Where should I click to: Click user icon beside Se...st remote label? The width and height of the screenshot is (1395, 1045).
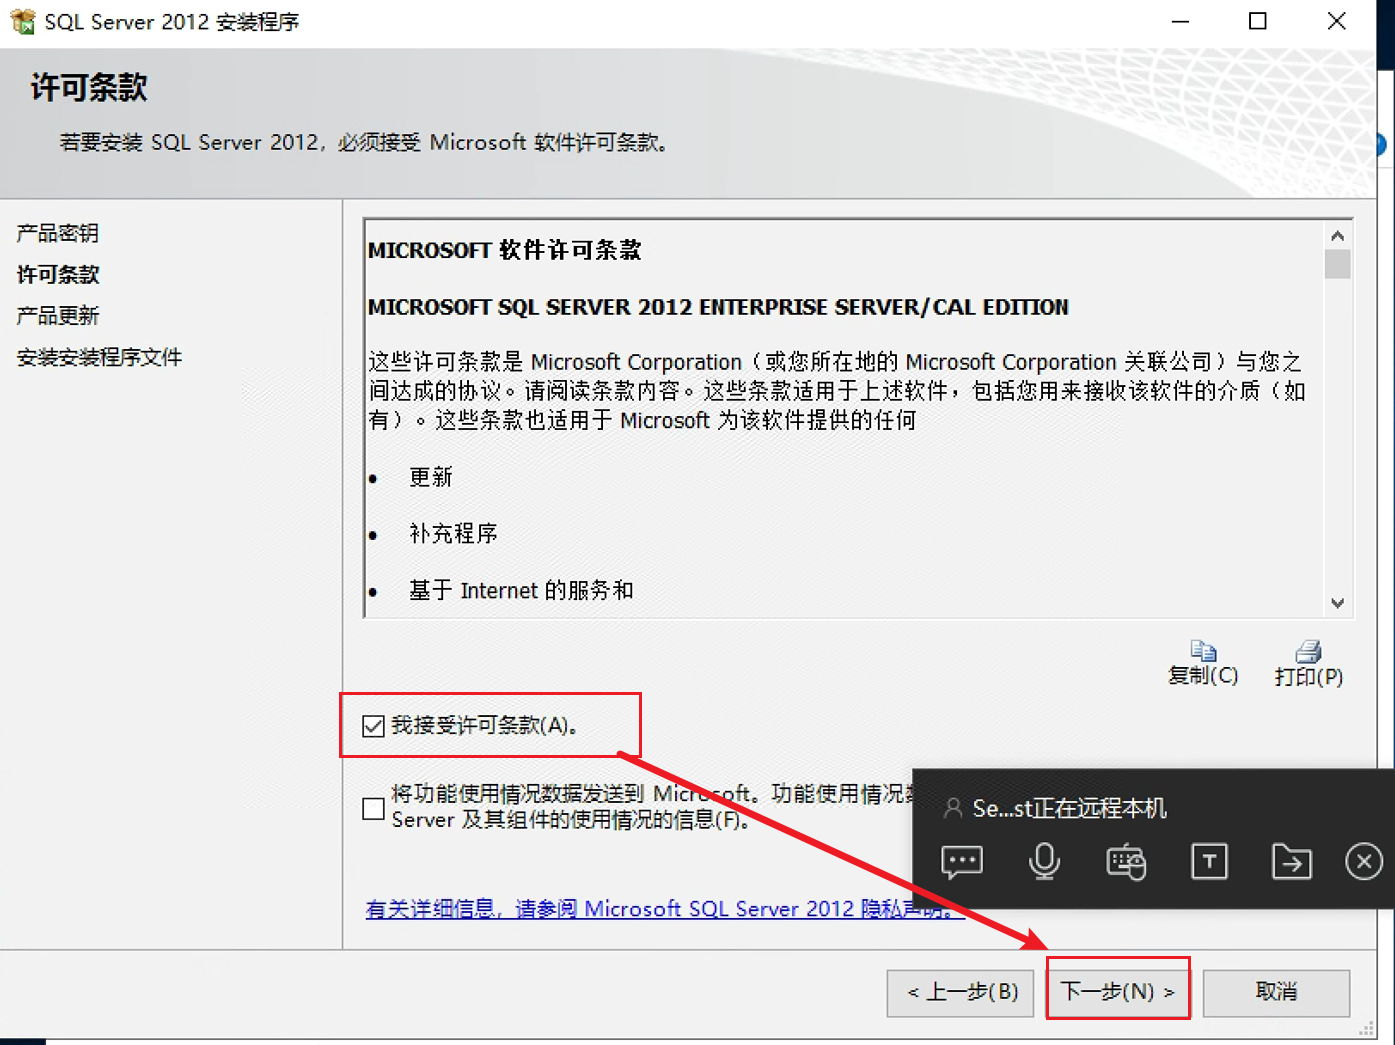[953, 808]
